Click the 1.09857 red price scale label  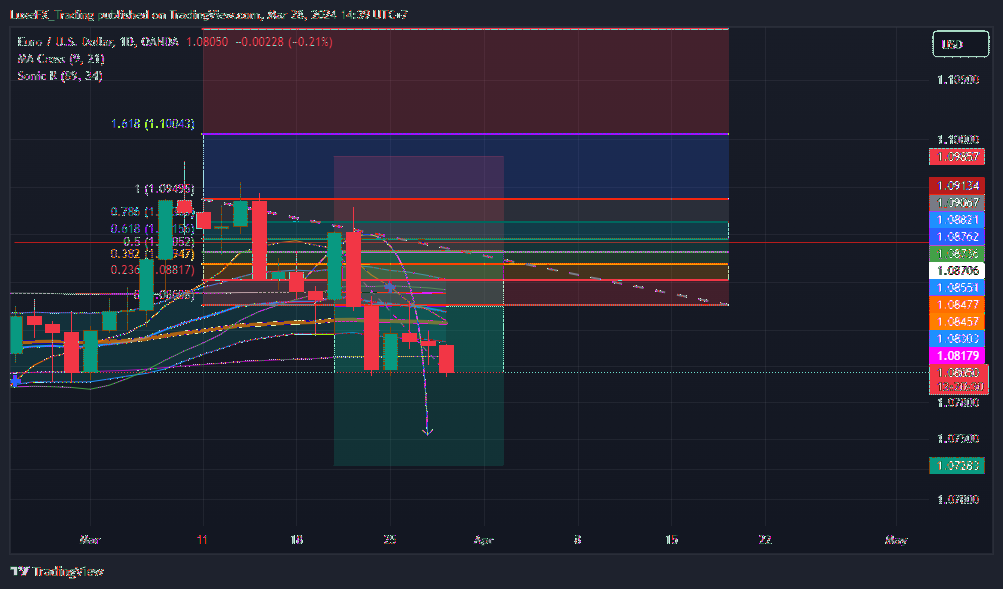957,157
